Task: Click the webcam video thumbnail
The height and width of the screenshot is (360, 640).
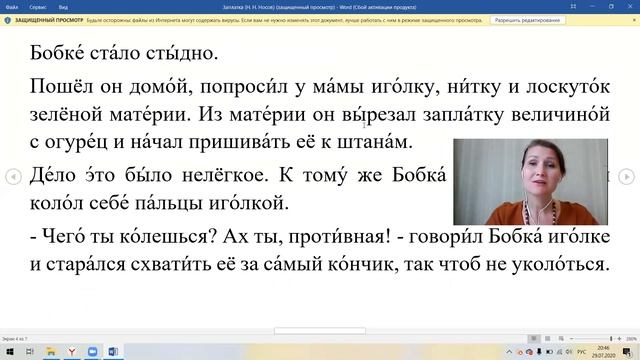Action: [x=530, y=182]
